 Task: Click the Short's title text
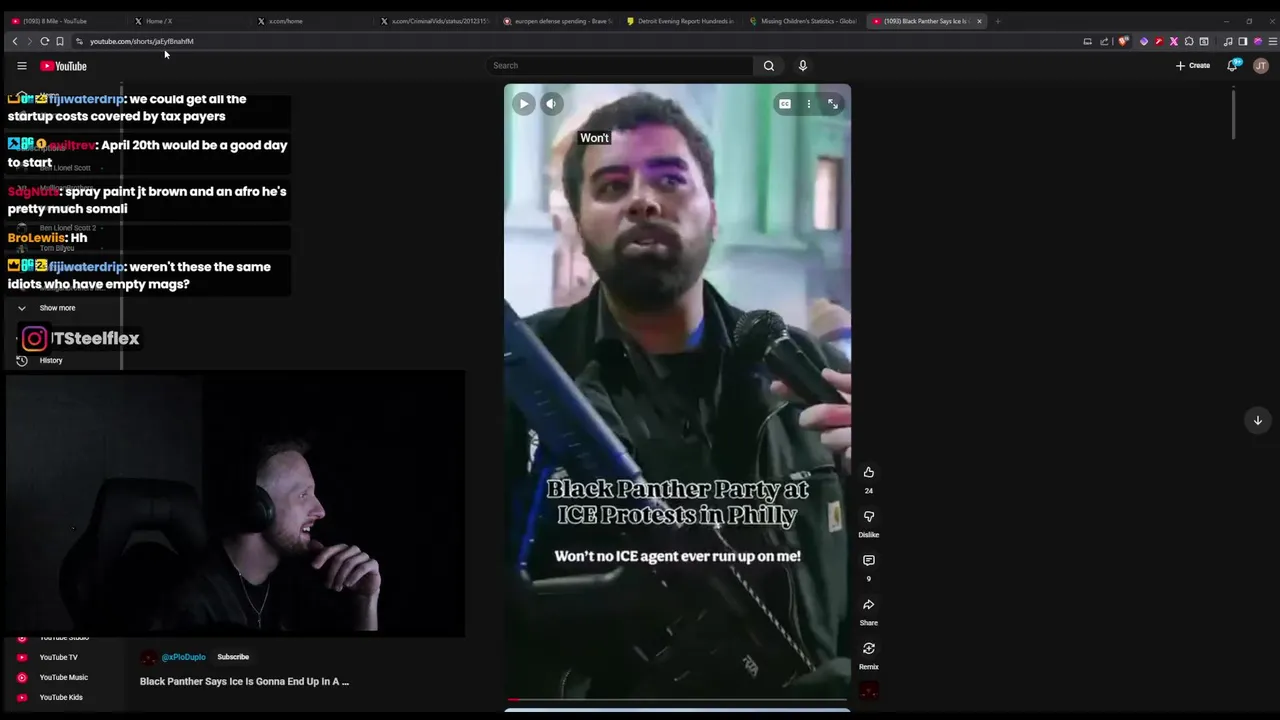tap(244, 681)
